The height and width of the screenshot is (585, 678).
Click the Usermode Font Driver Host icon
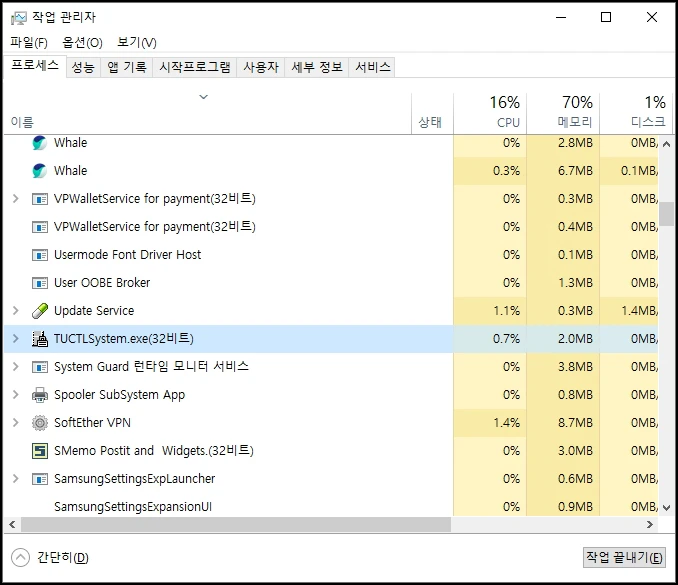click(40, 255)
